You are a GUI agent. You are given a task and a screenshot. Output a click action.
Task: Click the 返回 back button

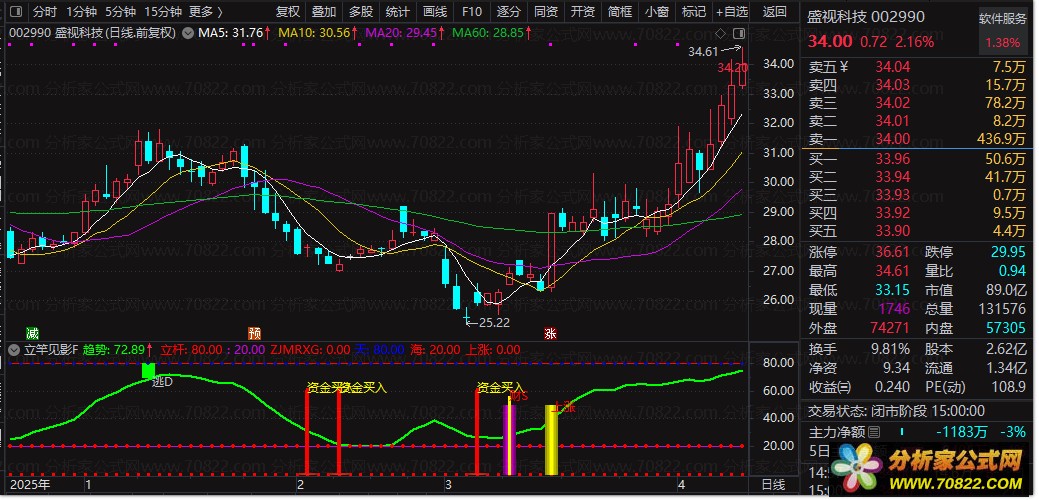click(x=775, y=11)
